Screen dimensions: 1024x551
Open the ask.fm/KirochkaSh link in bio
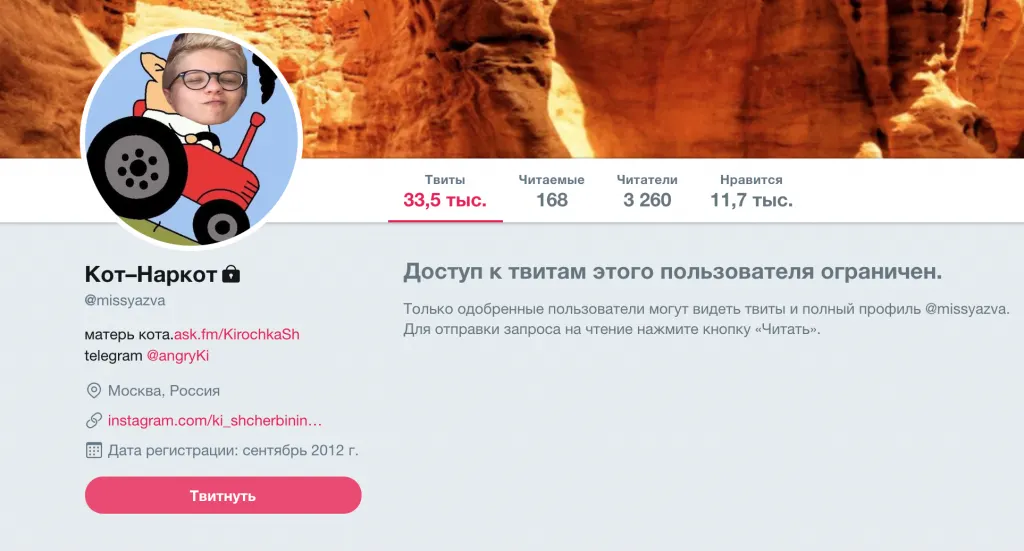click(236, 334)
